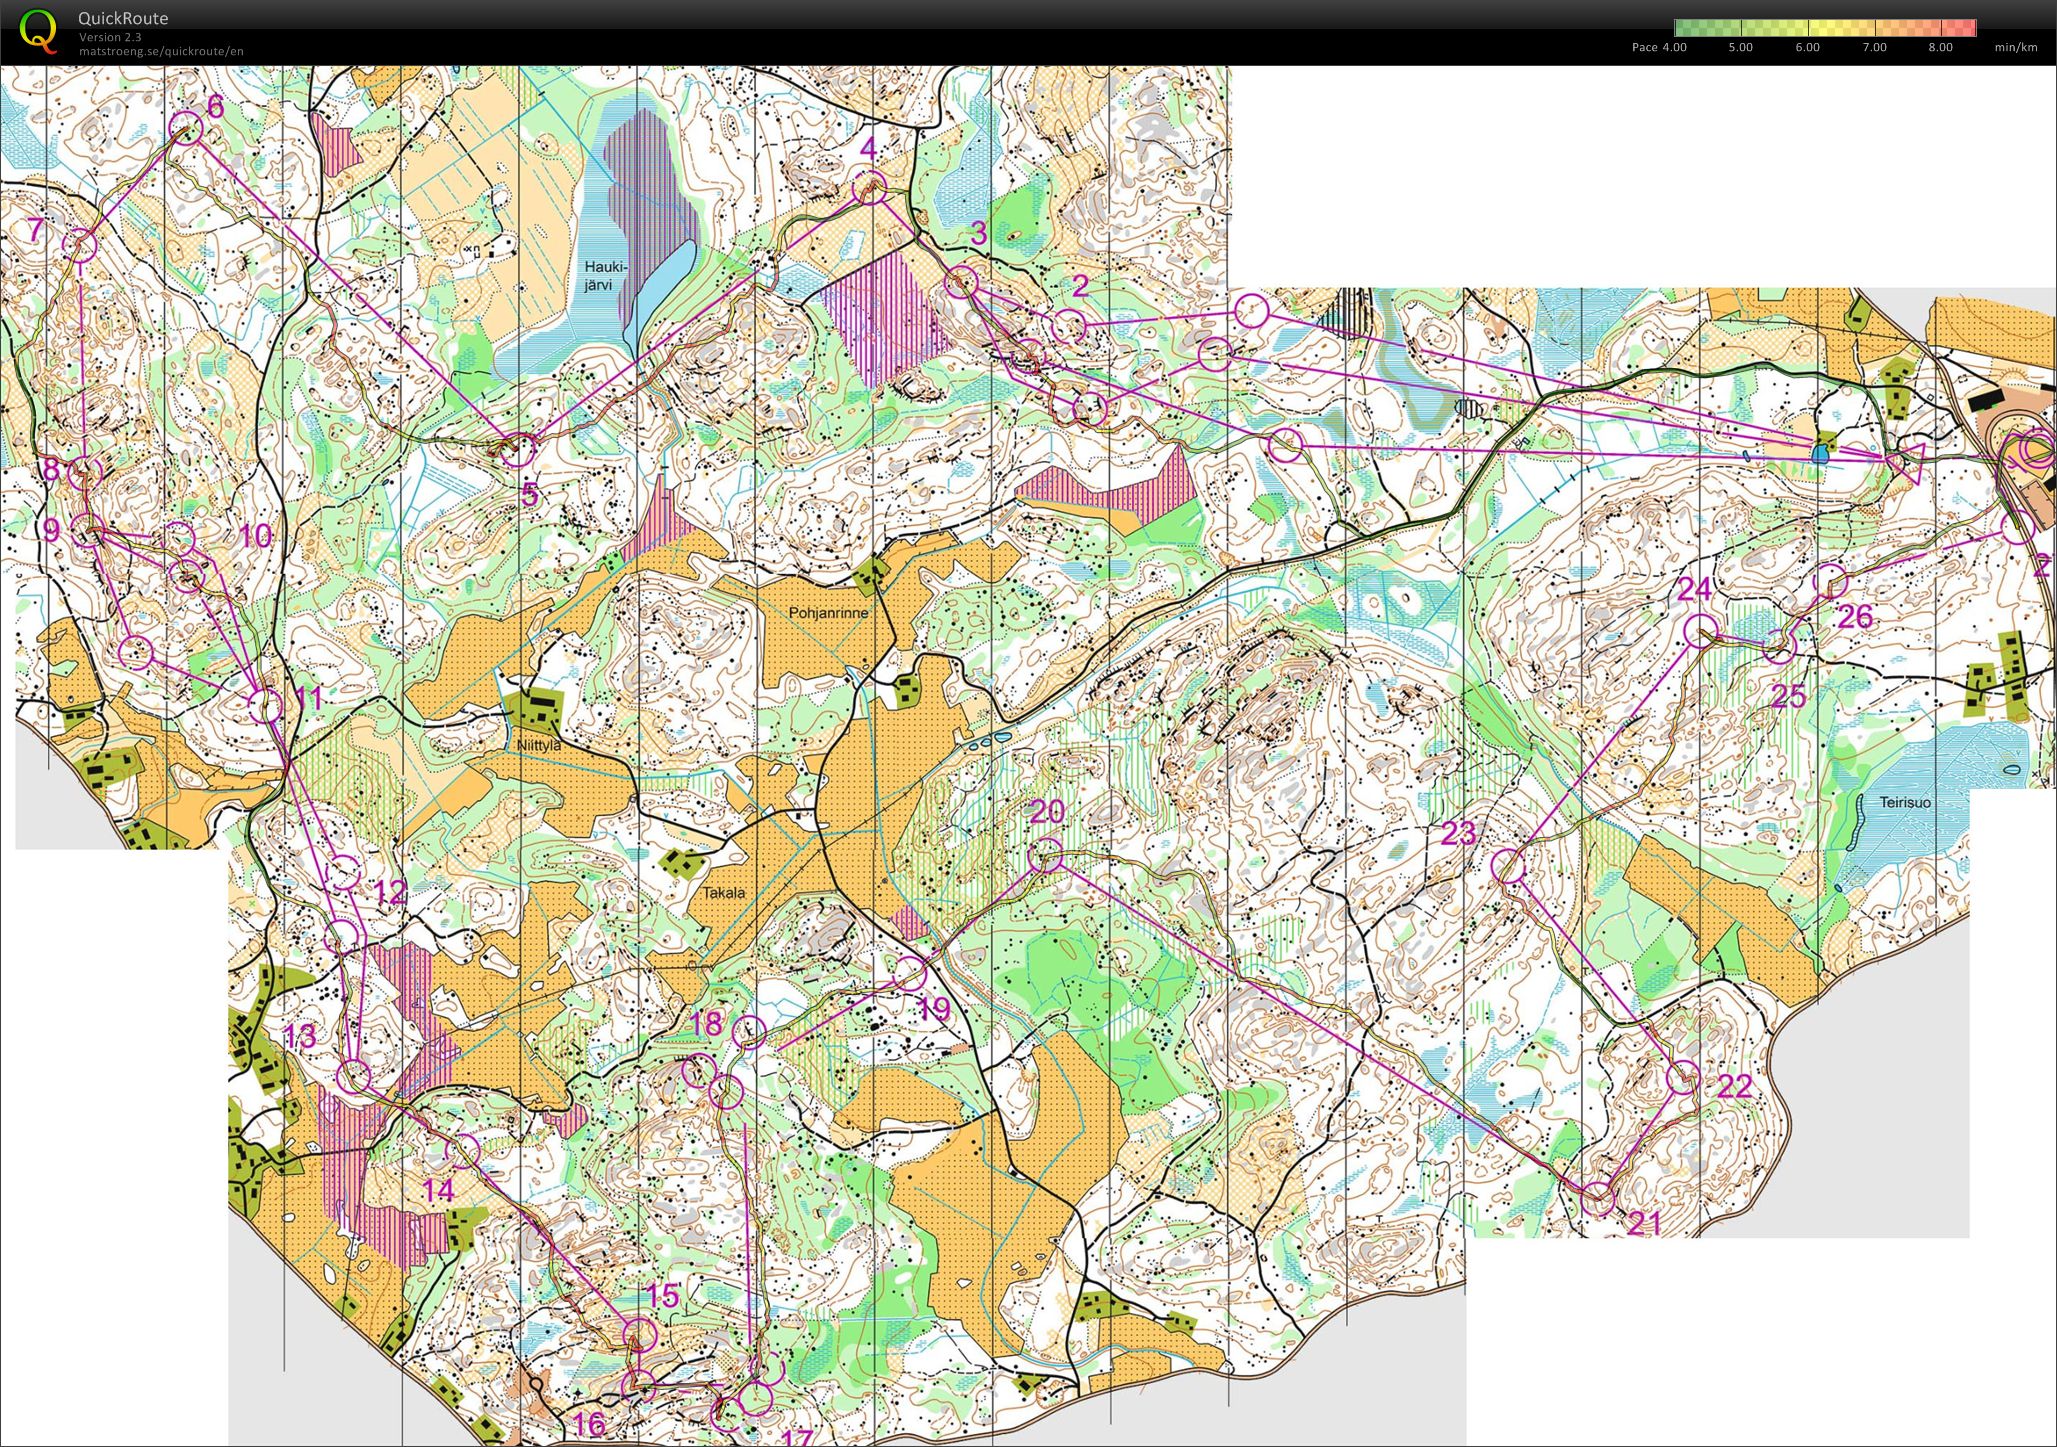The height and width of the screenshot is (1447, 2057).
Task: Click control circle 11
Action: (266, 706)
